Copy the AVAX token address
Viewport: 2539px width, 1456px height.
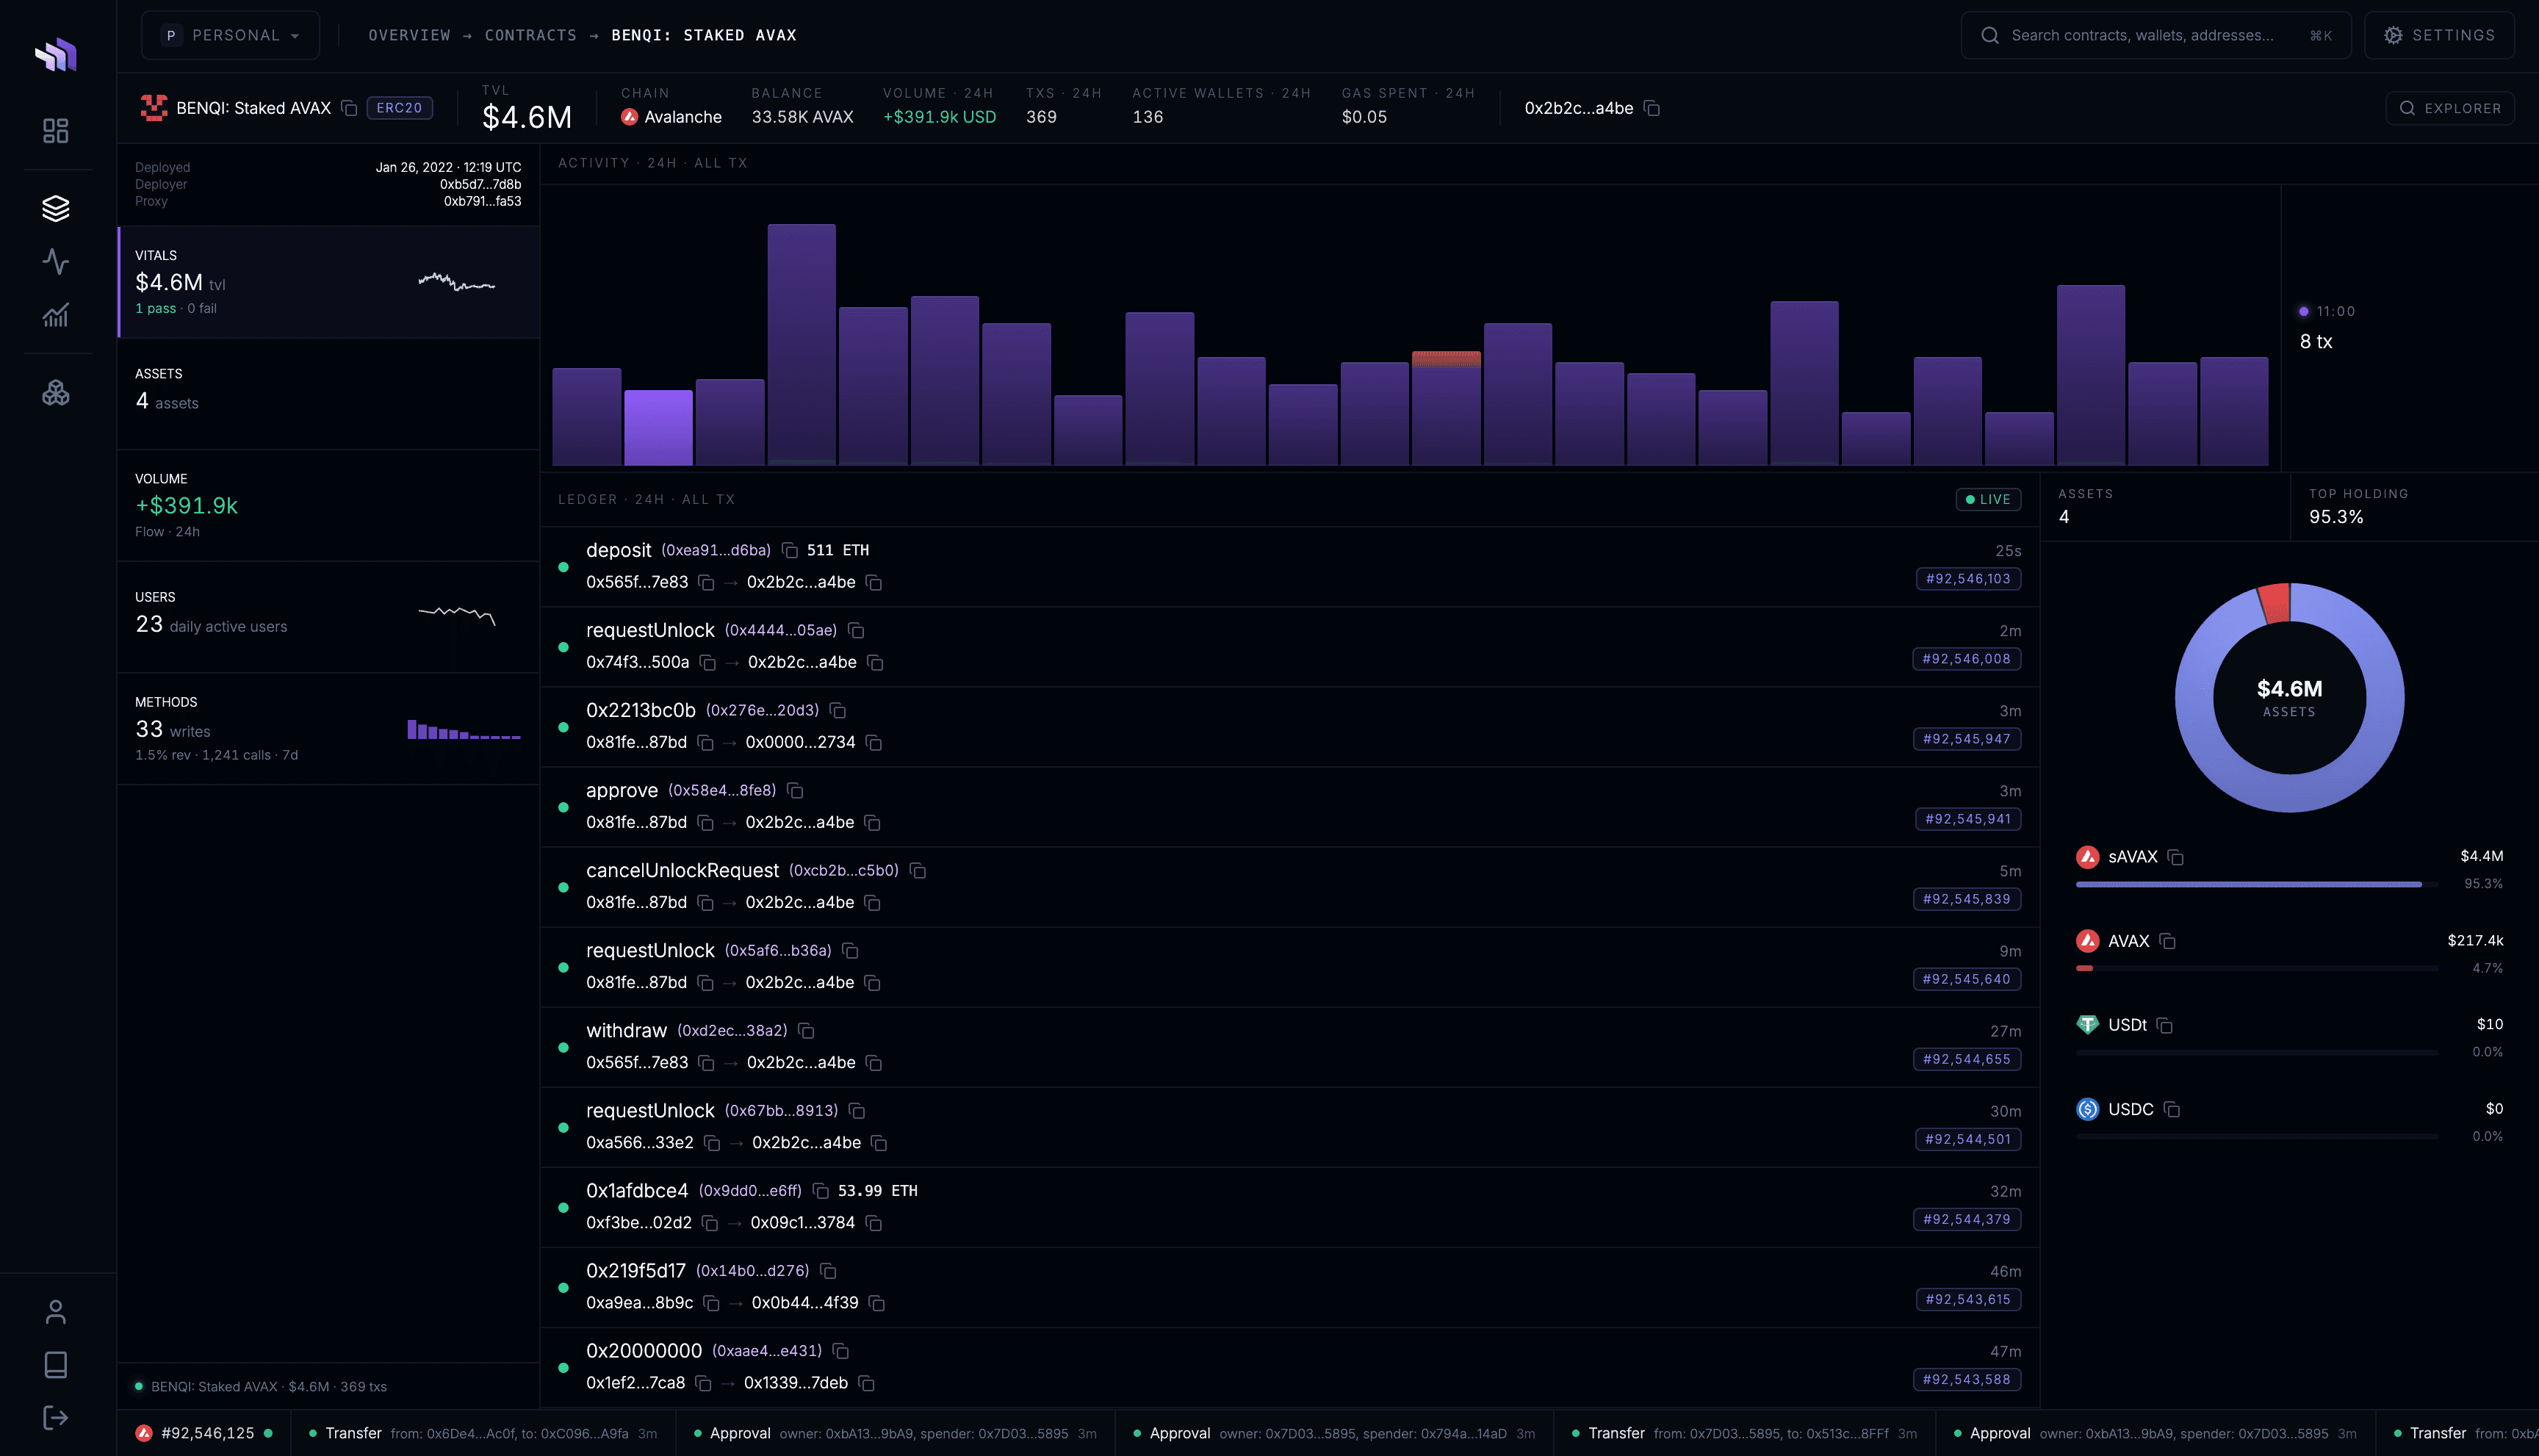point(2167,941)
